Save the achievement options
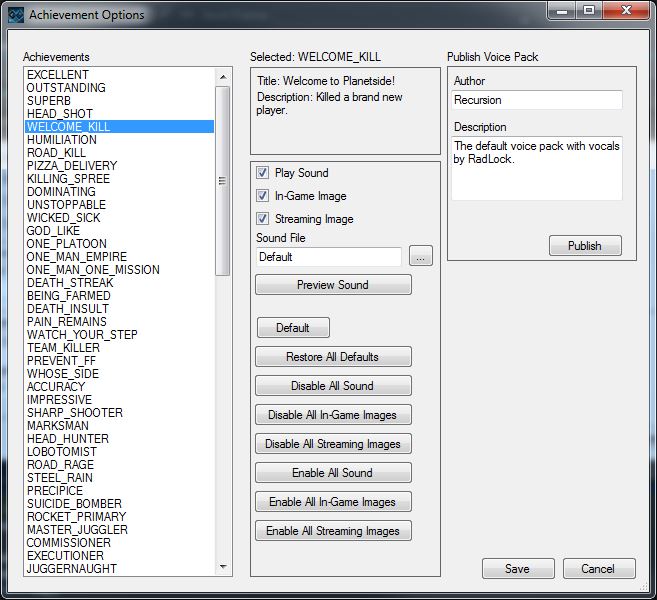The image size is (657, 600). point(517,569)
